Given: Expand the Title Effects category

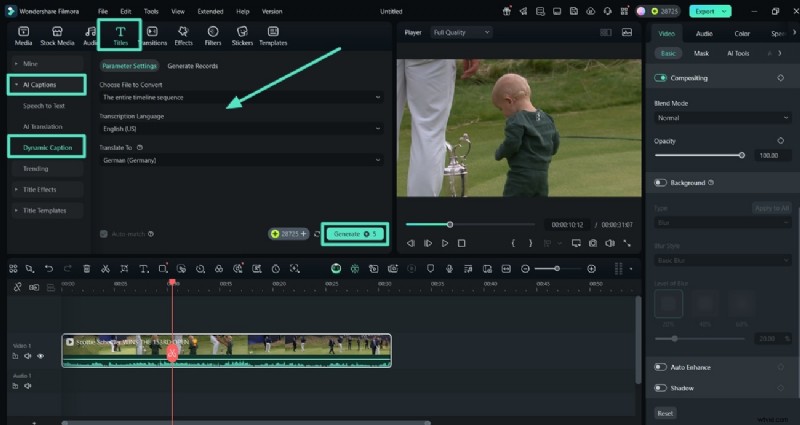Looking at the screenshot, I should [40, 189].
